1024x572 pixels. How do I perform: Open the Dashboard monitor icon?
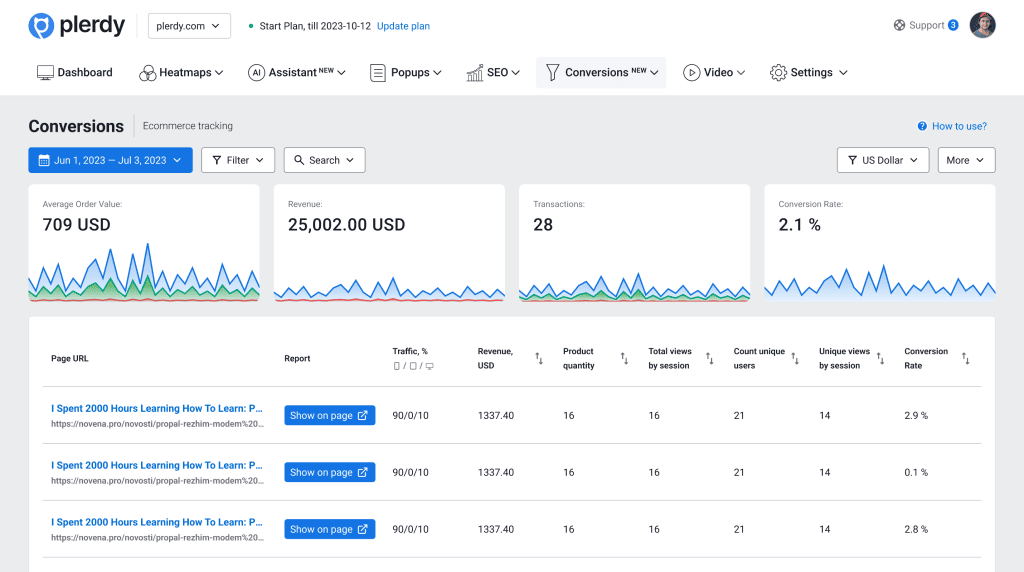click(x=45, y=73)
